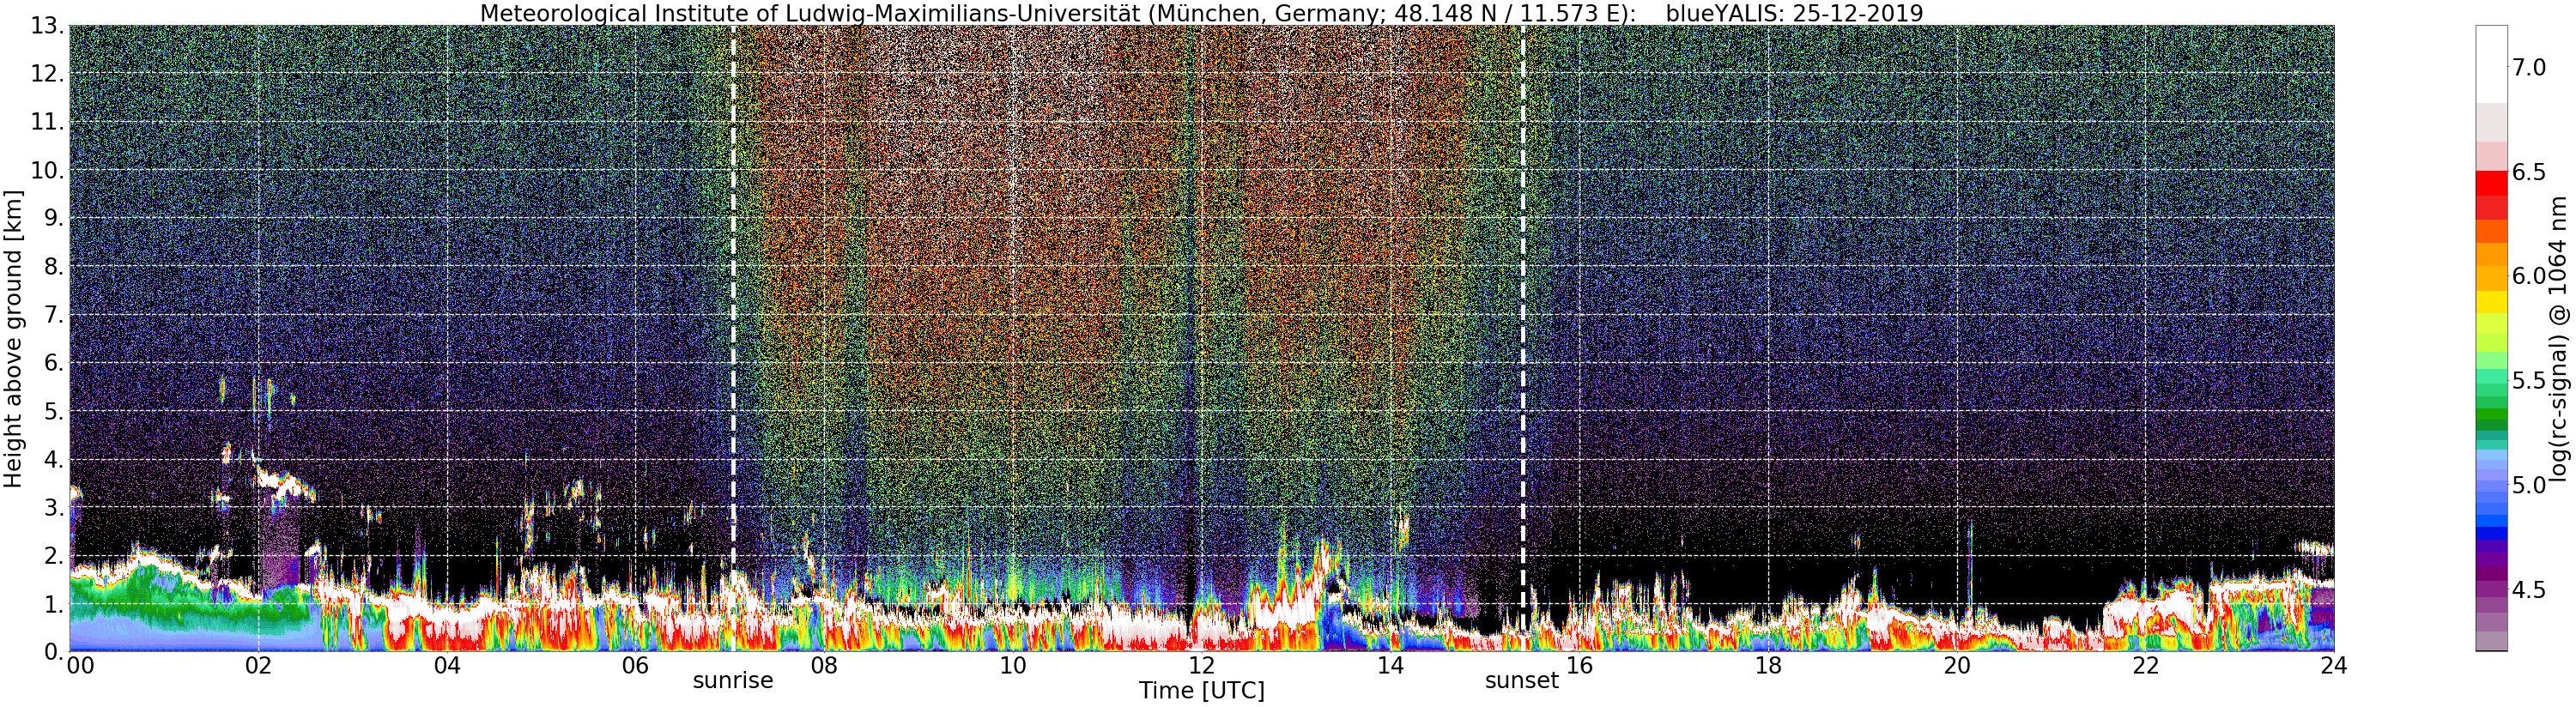
Task: Click the x-axis tick label '06'
Action: [635, 666]
